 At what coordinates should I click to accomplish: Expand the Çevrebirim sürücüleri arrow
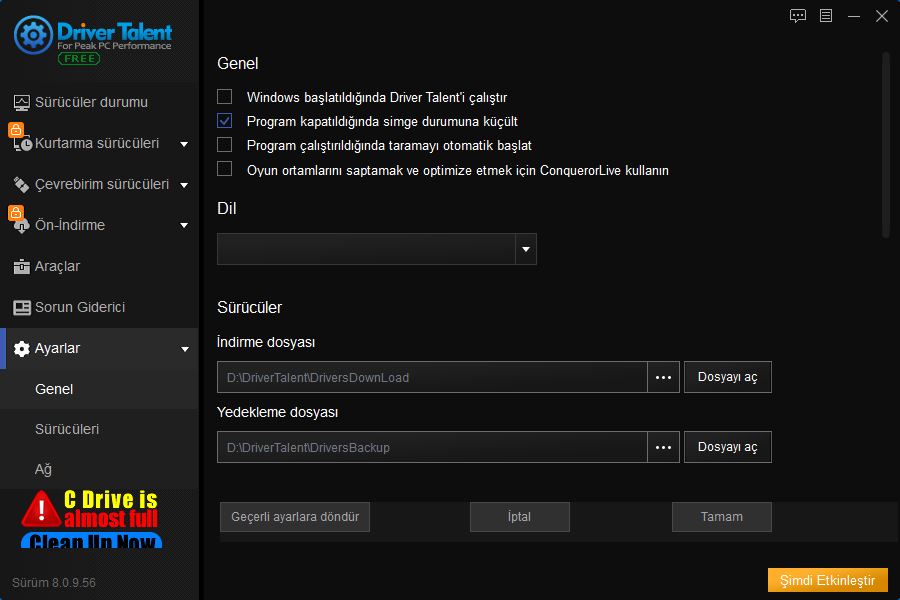[x=184, y=185]
